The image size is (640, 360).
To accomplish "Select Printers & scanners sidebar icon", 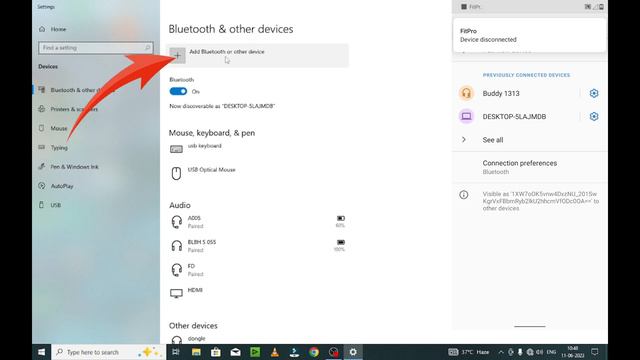I will click(42, 109).
